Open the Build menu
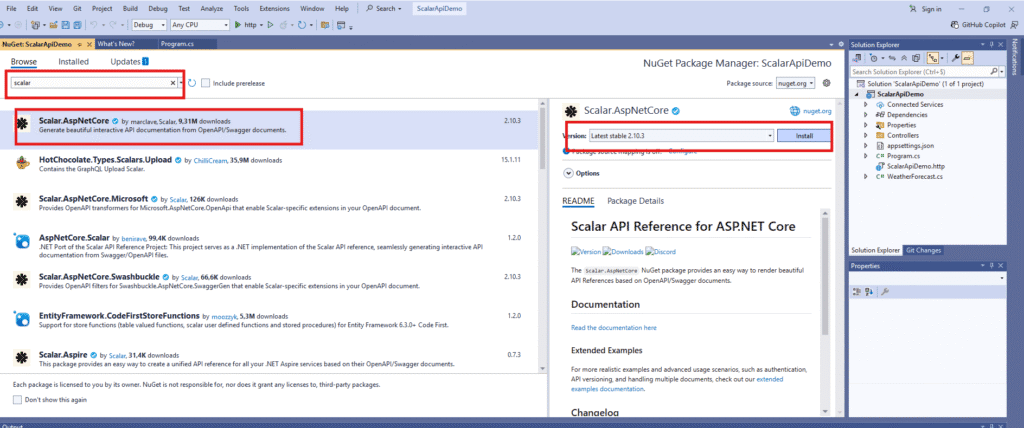 (x=129, y=9)
